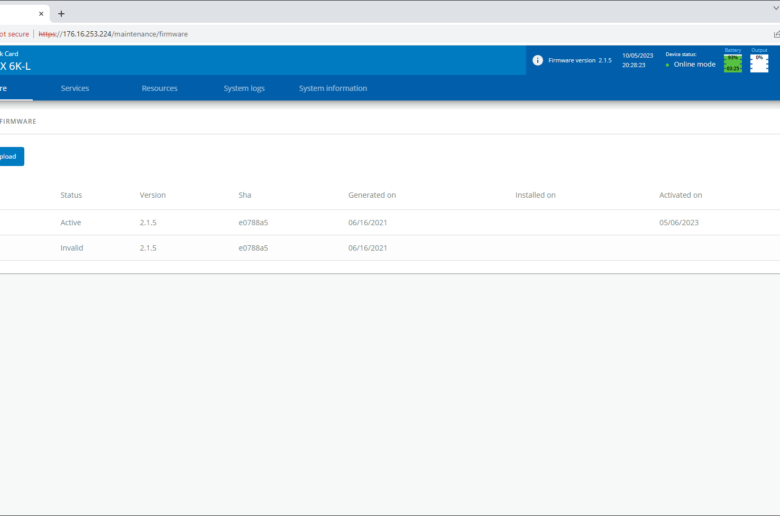Click the Battery status indicator icon
The width and height of the screenshot is (780, 516).
pyautogui.click(x=732, y=63)
